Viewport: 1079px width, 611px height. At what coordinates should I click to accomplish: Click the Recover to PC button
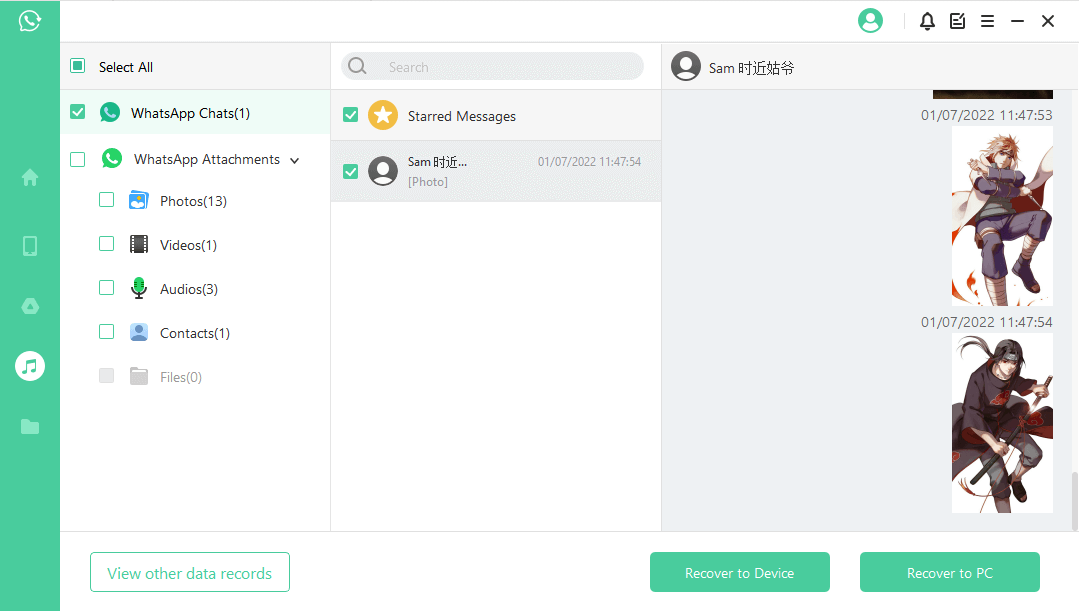949,573
